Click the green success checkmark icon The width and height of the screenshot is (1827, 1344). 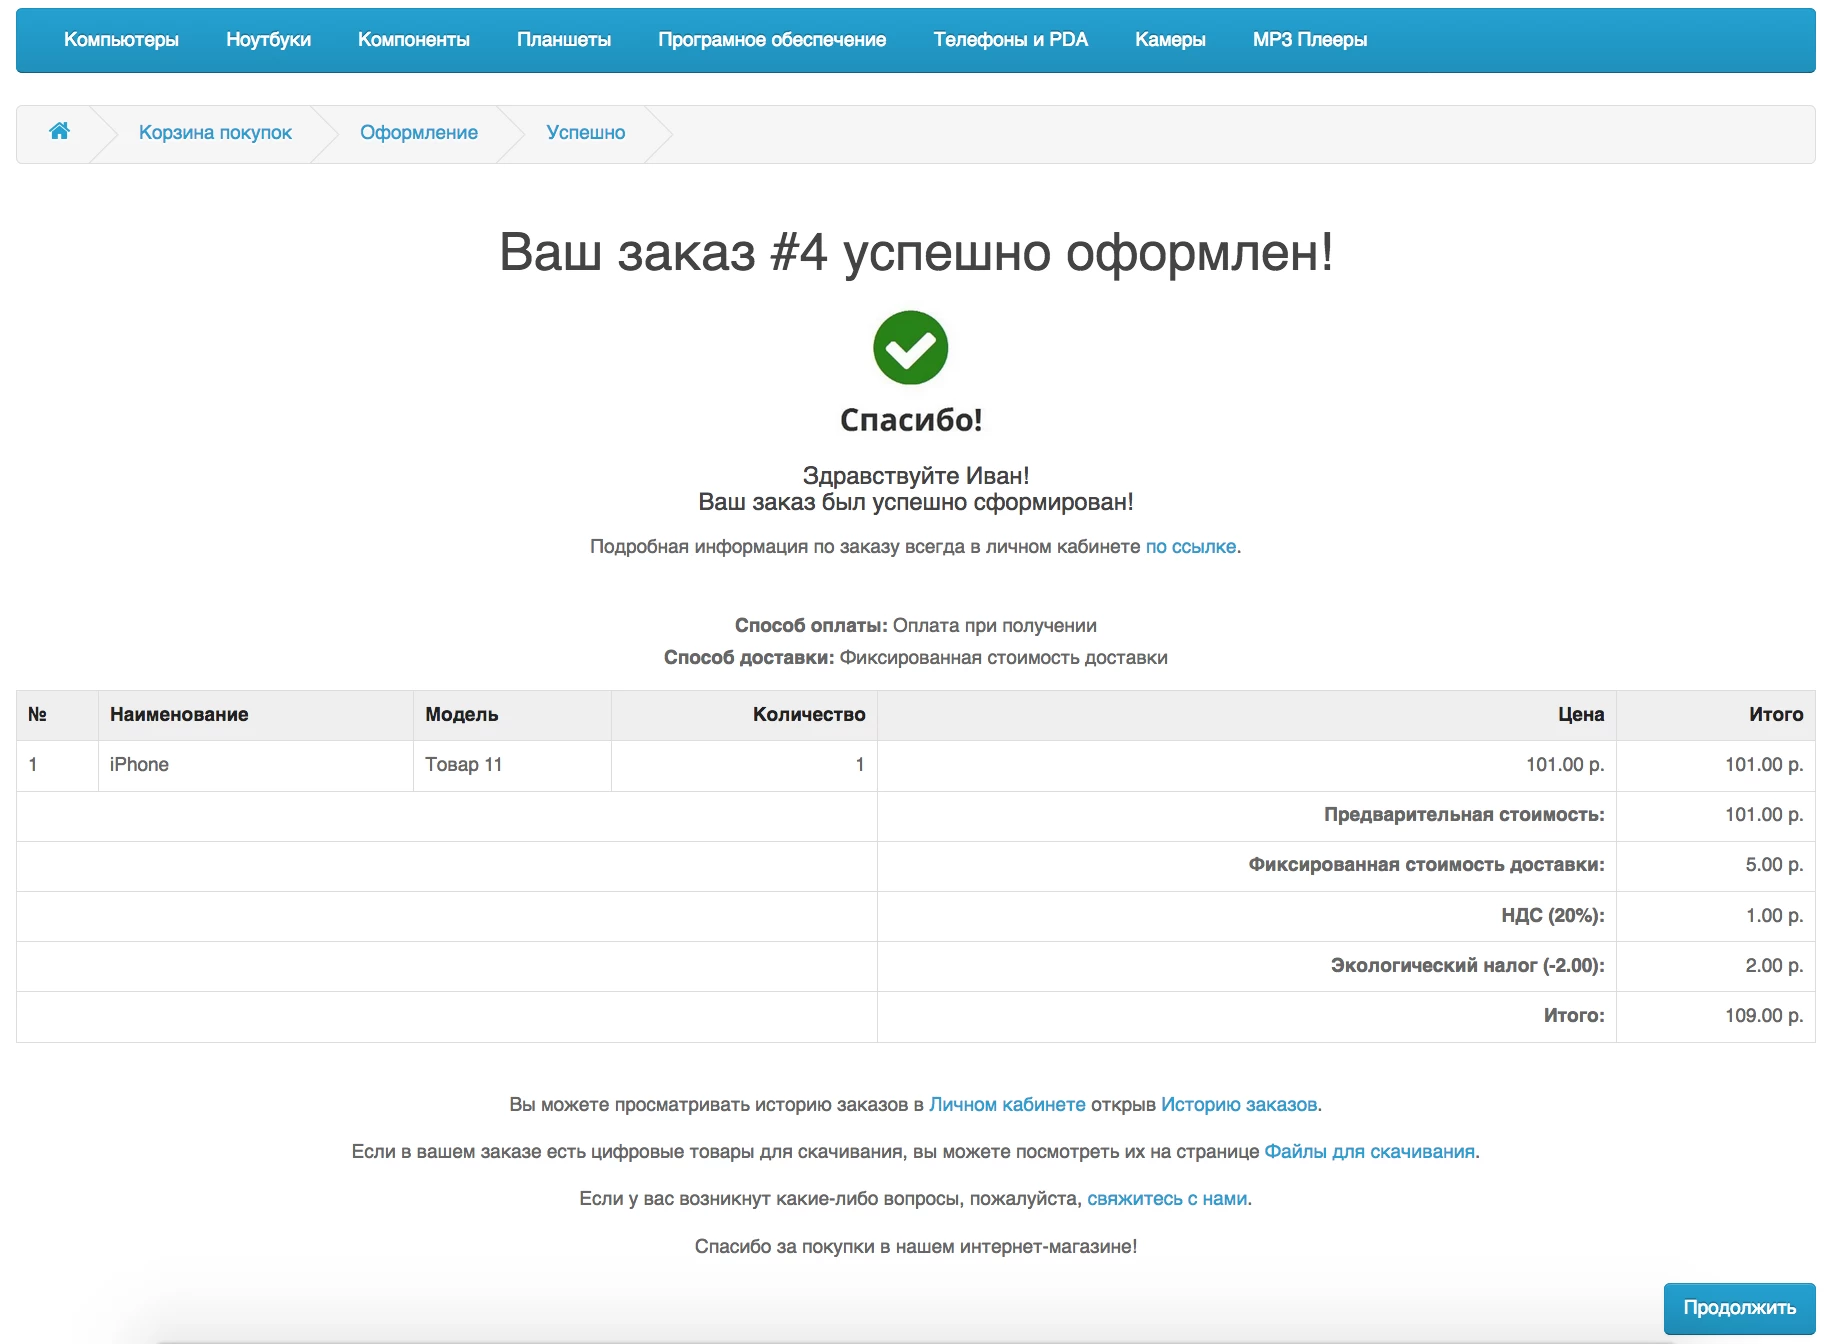coord(910,347)
